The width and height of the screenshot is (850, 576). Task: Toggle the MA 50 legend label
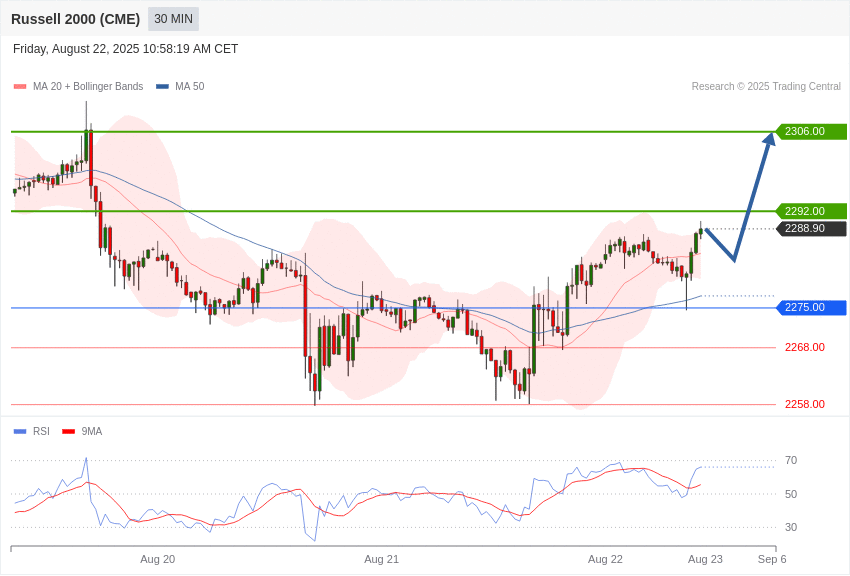point(190,87)
